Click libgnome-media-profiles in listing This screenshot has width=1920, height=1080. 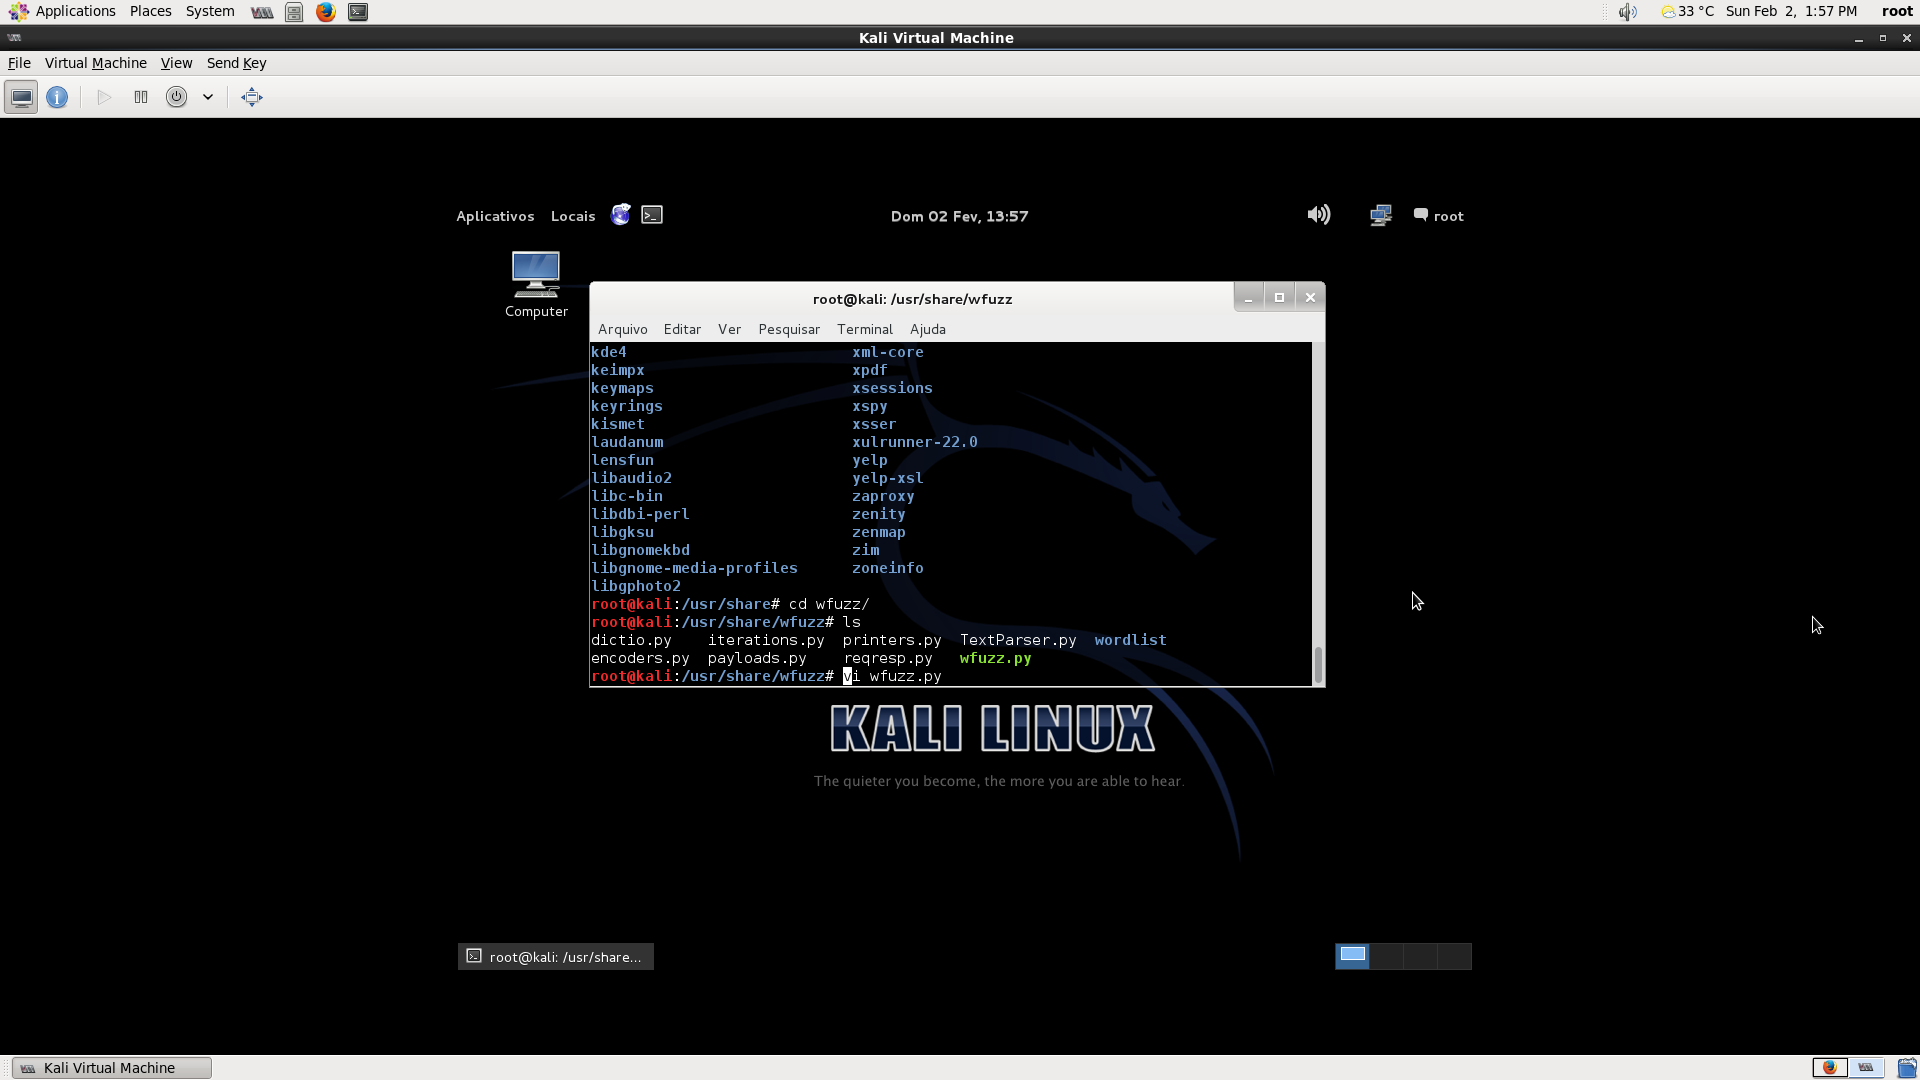click(694, 568)
